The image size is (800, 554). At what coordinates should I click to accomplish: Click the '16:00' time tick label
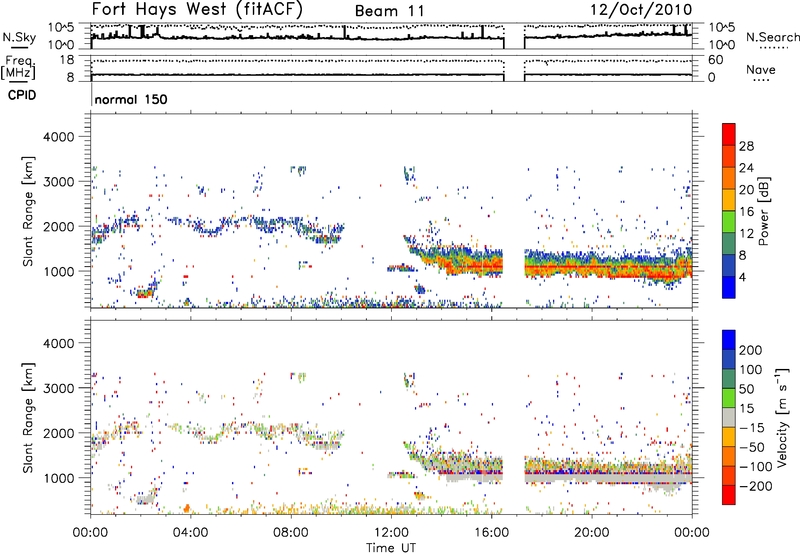coord(491,533)
